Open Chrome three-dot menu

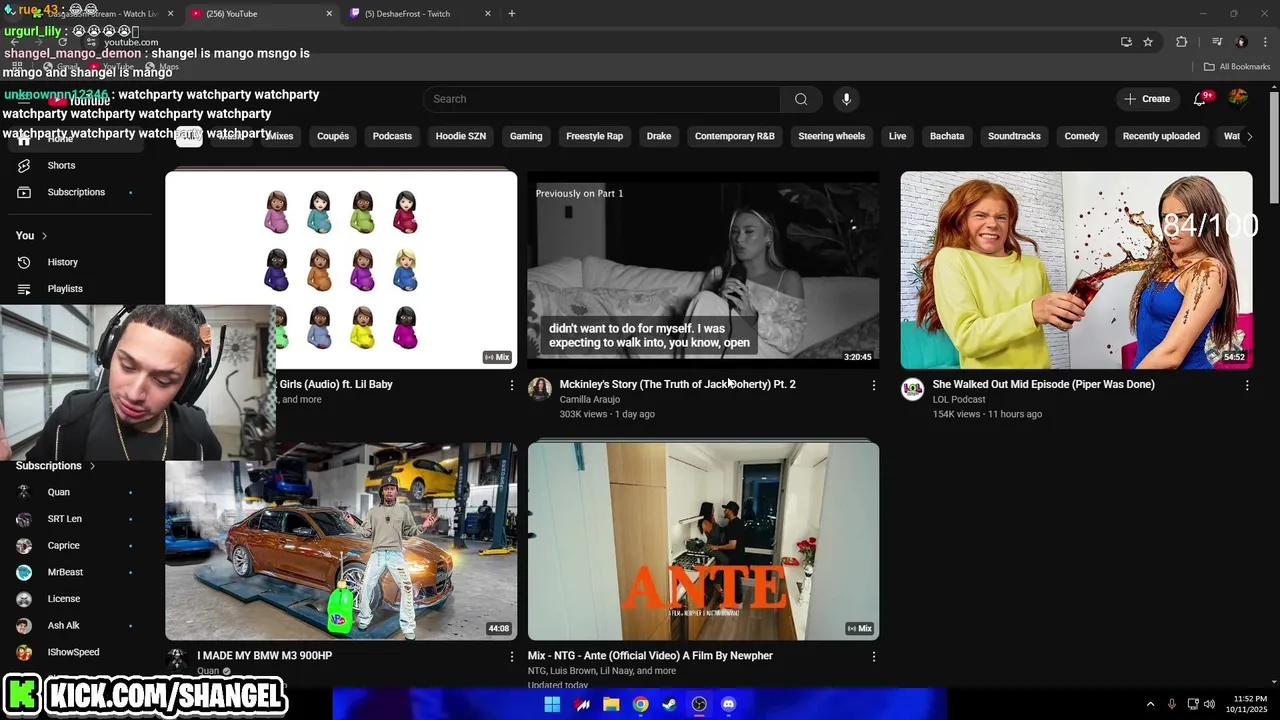click(x=1266, y=42)
